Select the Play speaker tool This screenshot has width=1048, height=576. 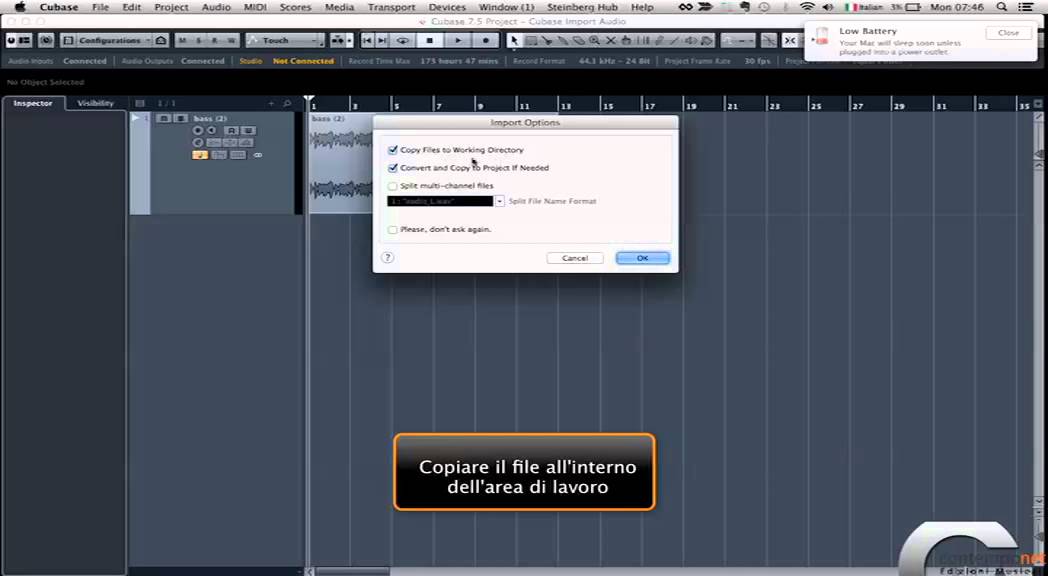691,41
